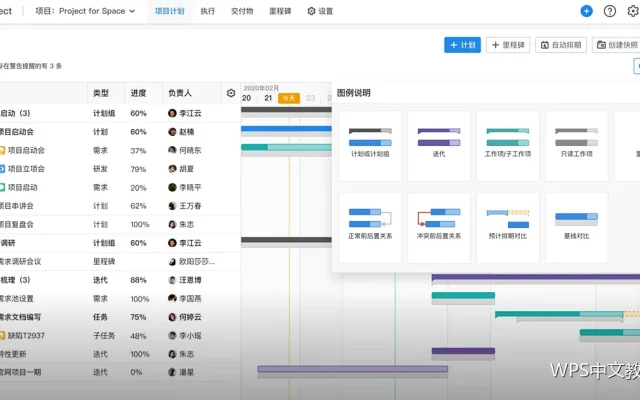
Task: Click the 计划或计划组 legend card
Action: [x=370, y=146]
